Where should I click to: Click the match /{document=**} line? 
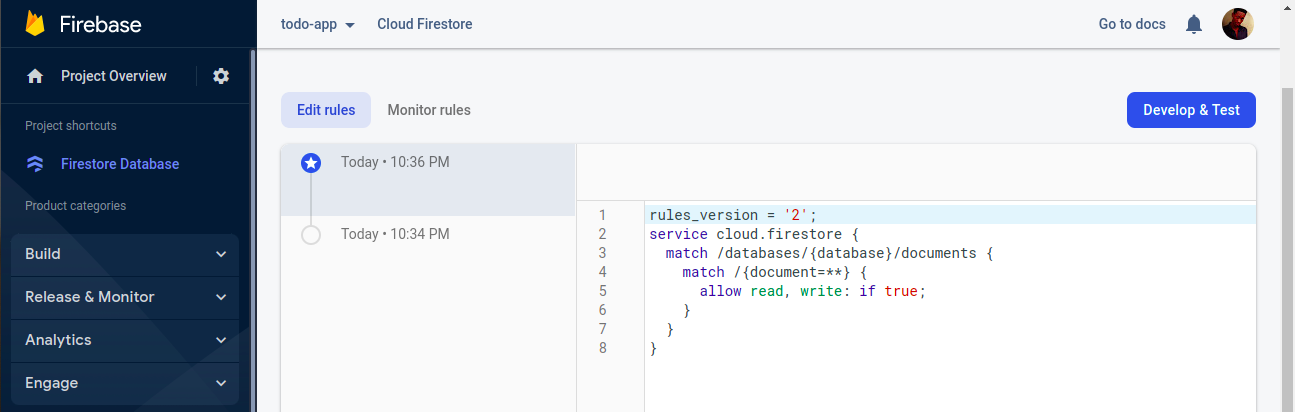click(x=775, y=272)
